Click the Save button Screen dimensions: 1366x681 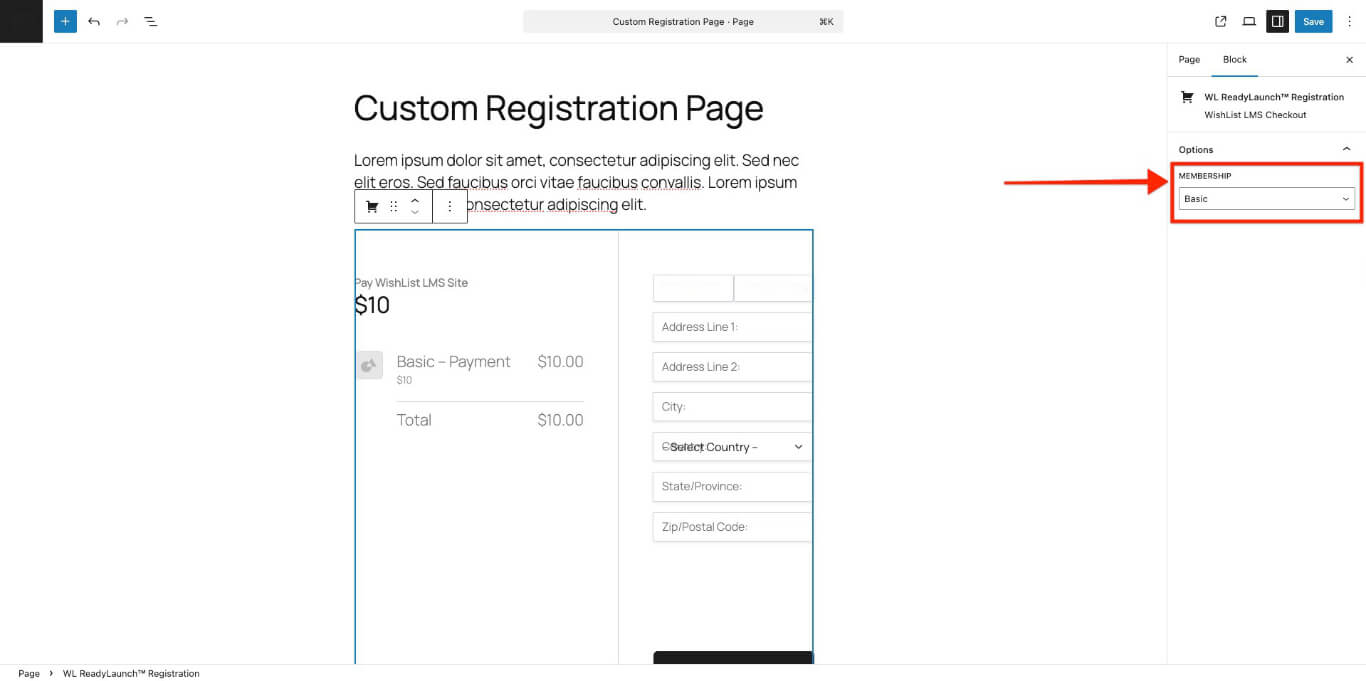click(1313, 20)
